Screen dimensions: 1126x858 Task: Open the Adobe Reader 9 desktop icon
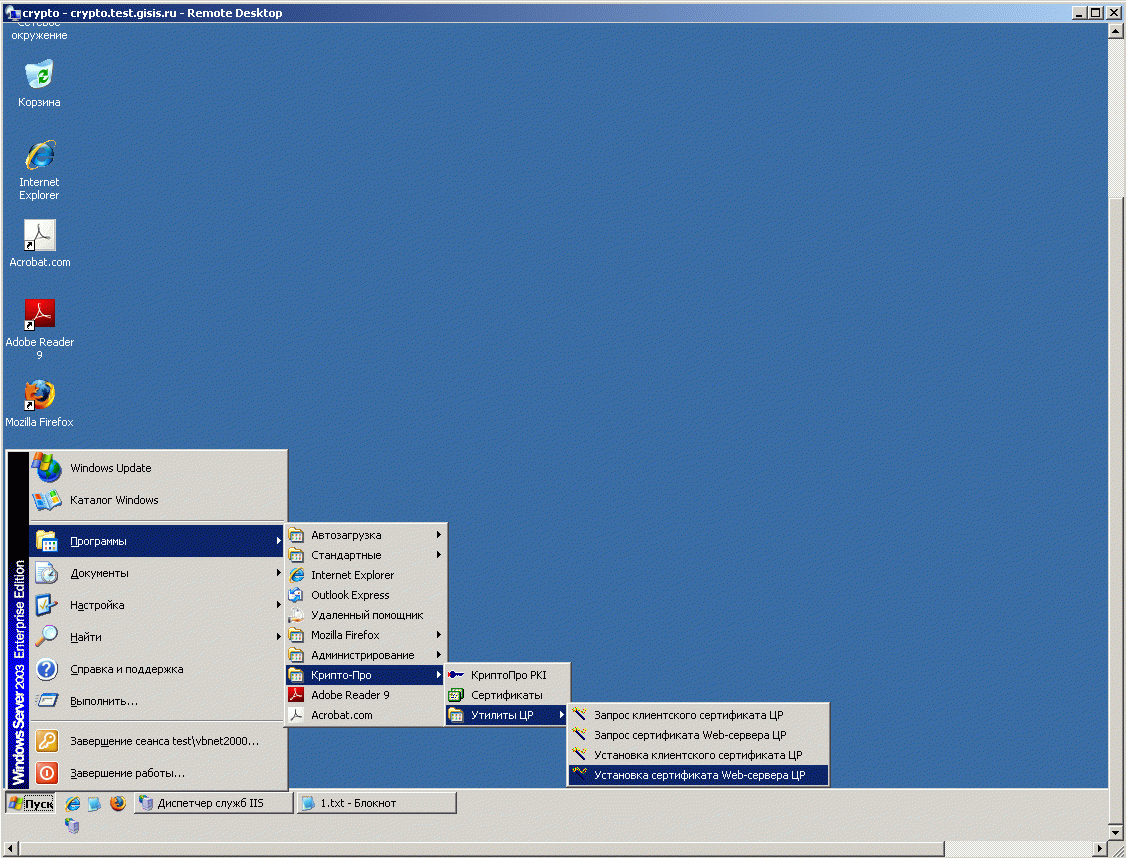click(x=39, y=315)
